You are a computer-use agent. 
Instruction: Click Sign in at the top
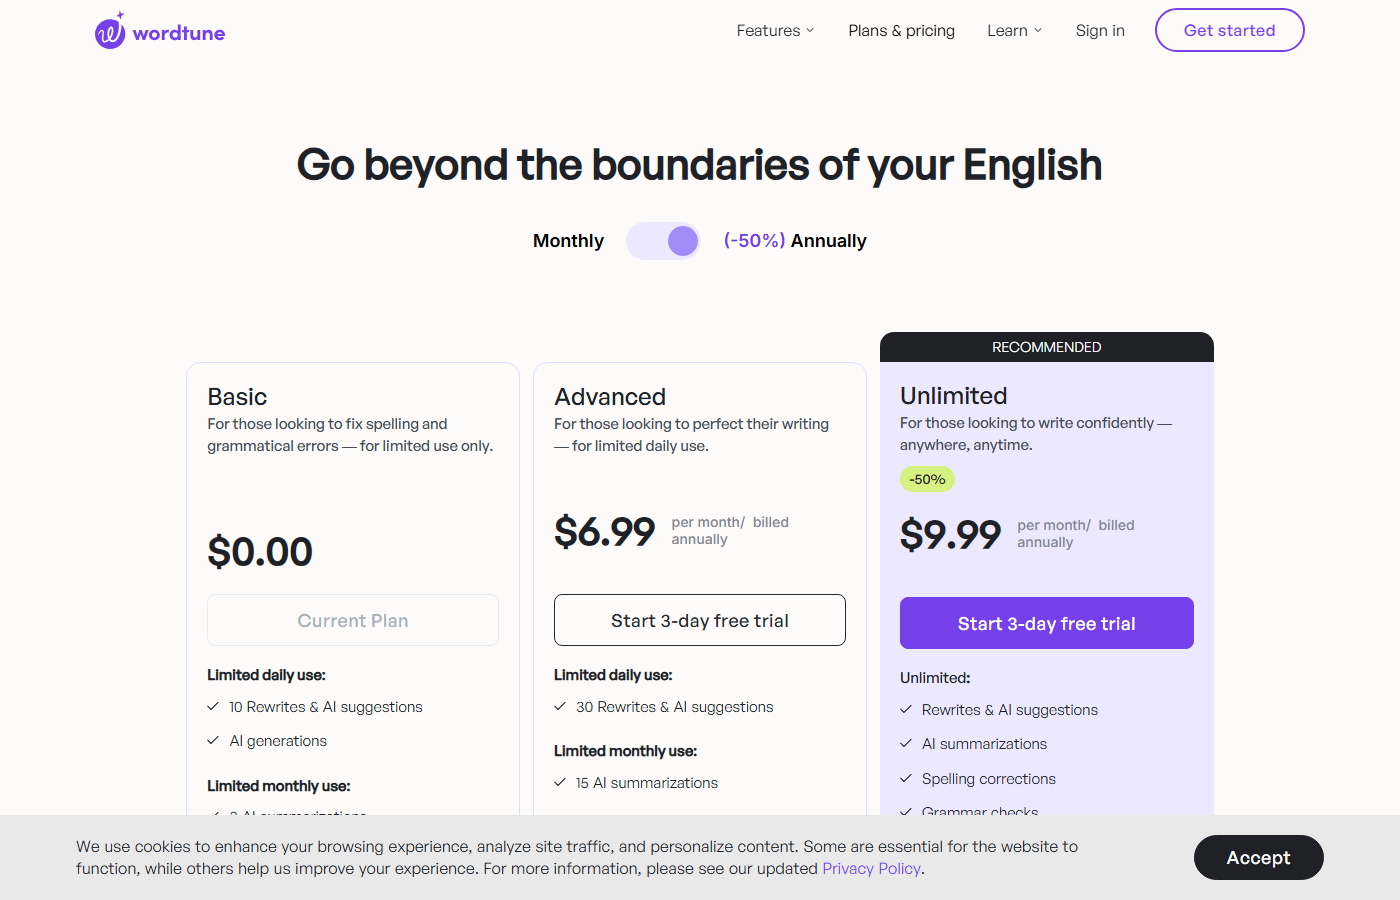(x=1100, y=30)
